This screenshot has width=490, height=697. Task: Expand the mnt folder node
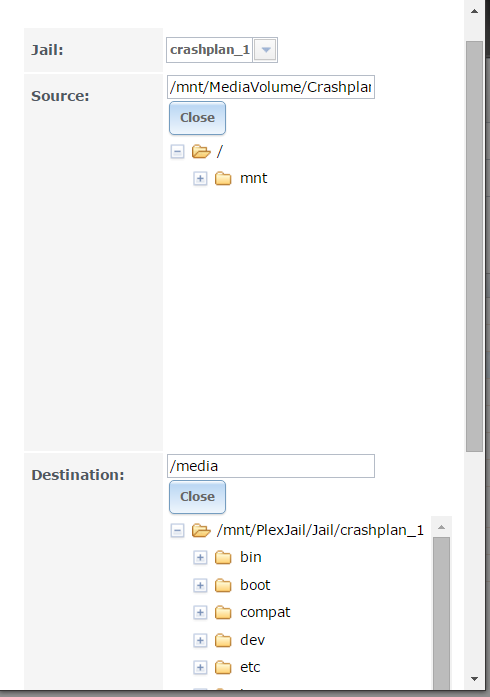[x=200, y=179]
